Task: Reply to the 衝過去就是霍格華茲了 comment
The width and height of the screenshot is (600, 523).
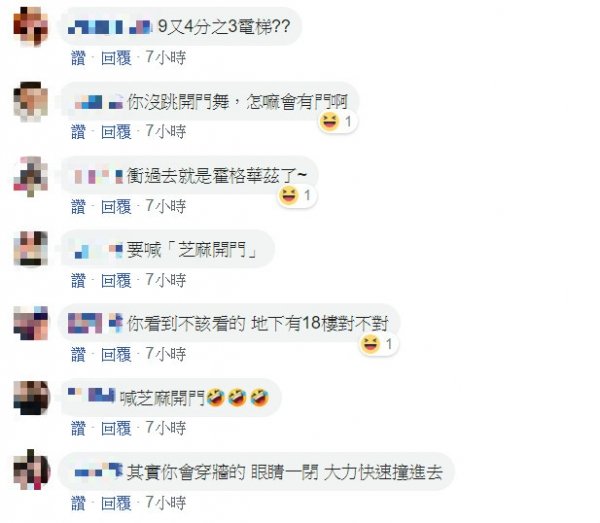Action: 116,207
